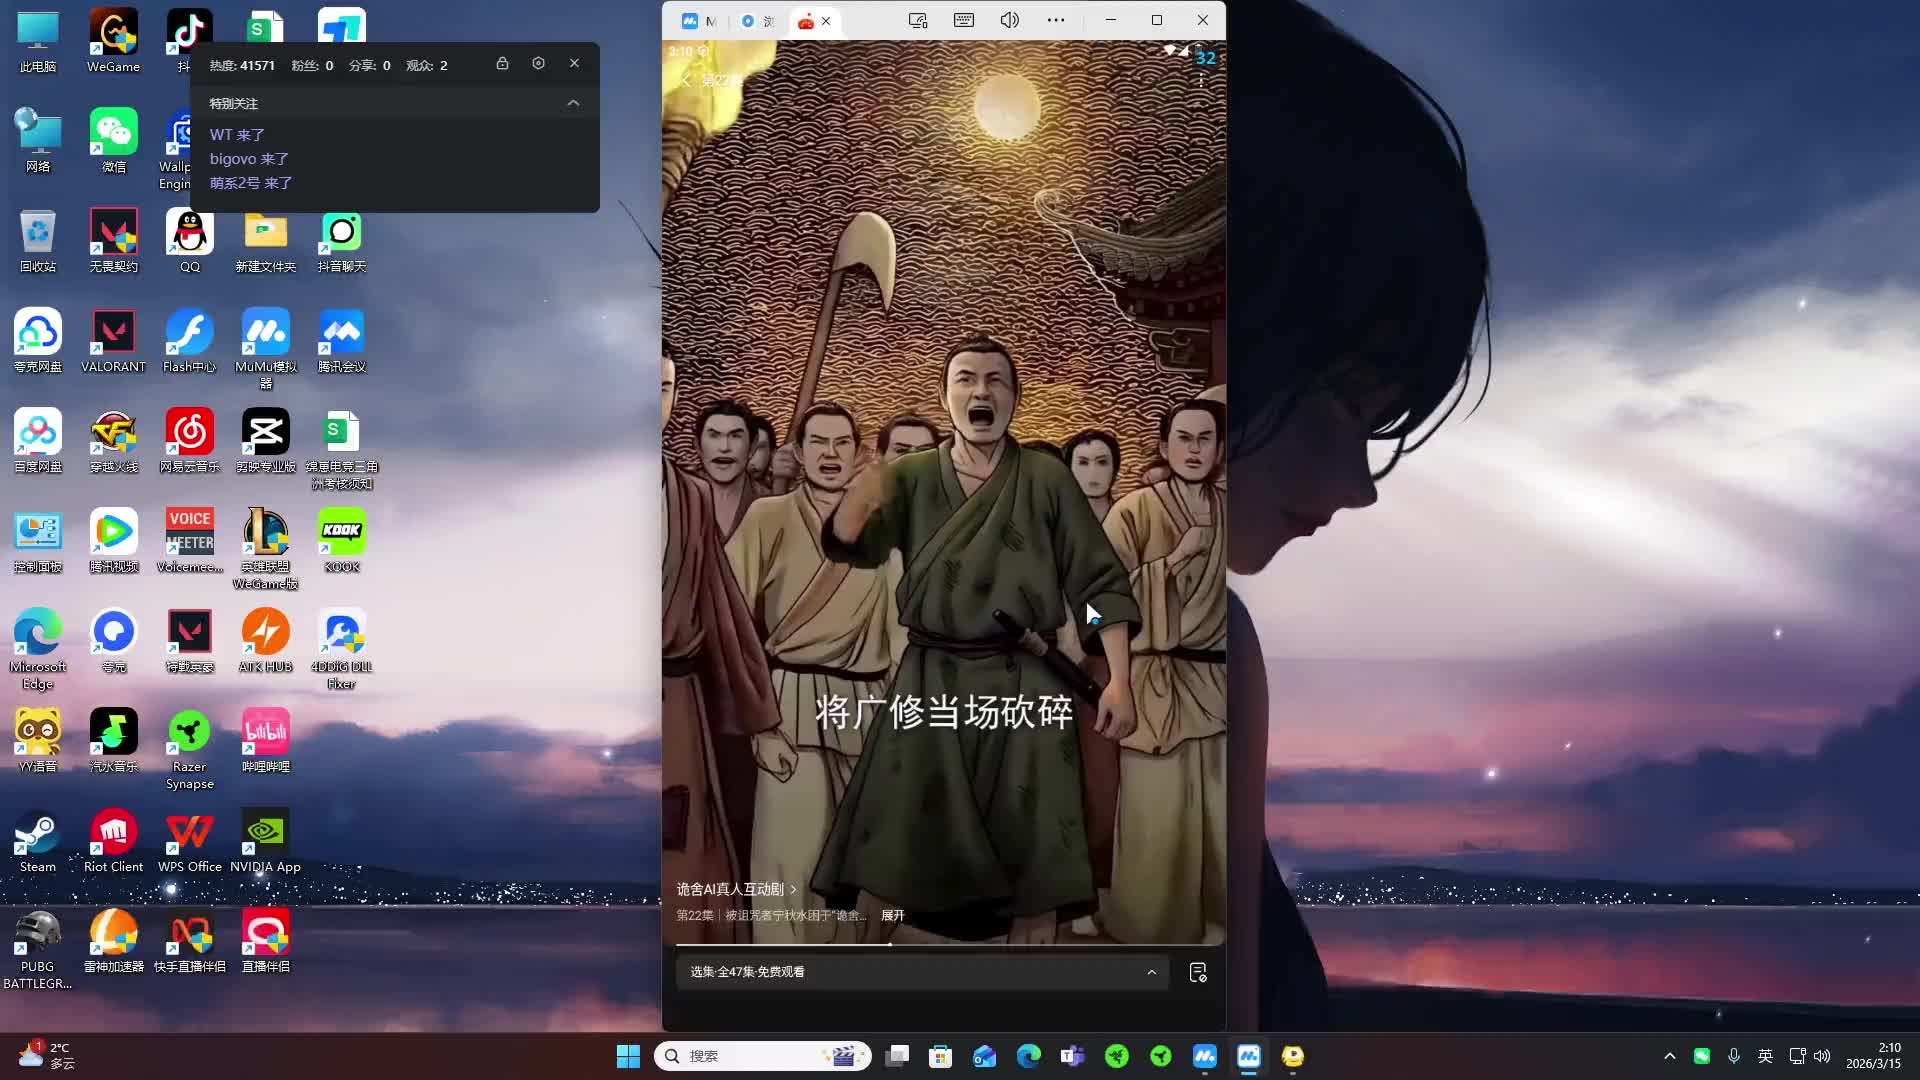Open the emulator screen casting icon
Viewport: 1920px width, 1080px height.
click(917, 20)
